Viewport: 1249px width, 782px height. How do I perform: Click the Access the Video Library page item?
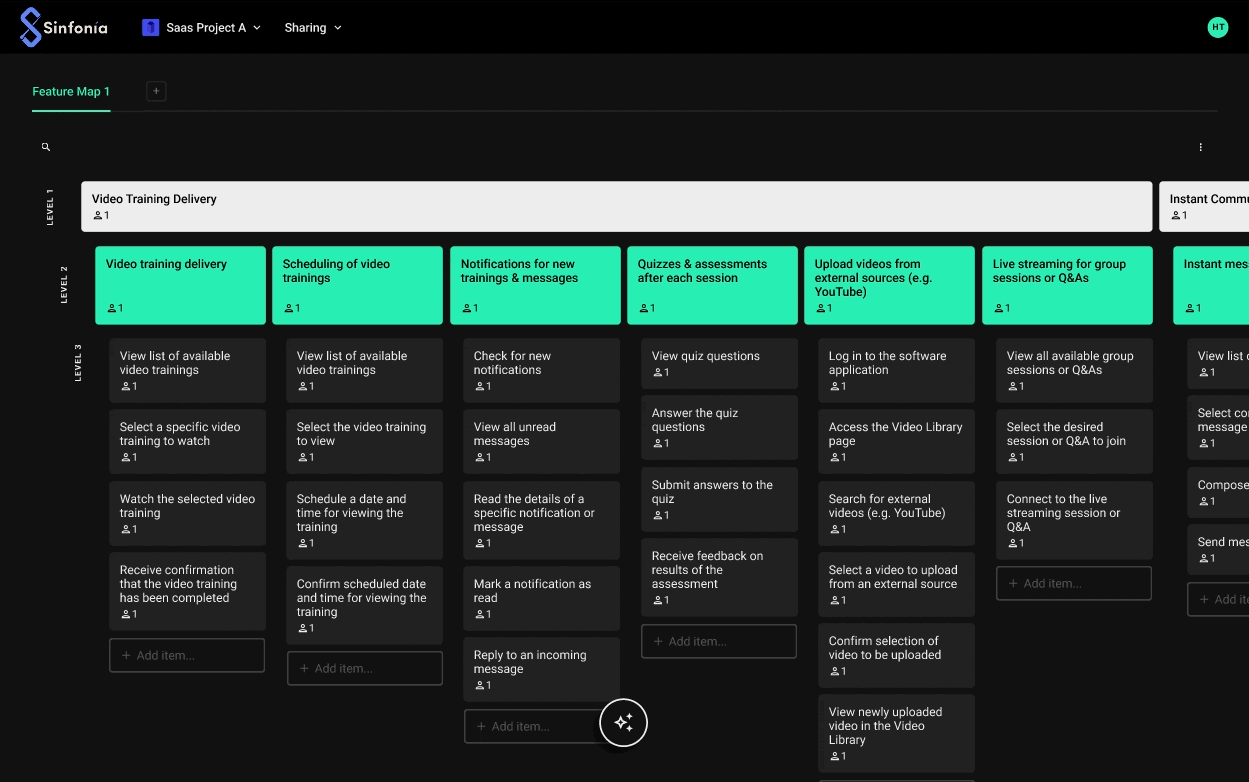896,441
